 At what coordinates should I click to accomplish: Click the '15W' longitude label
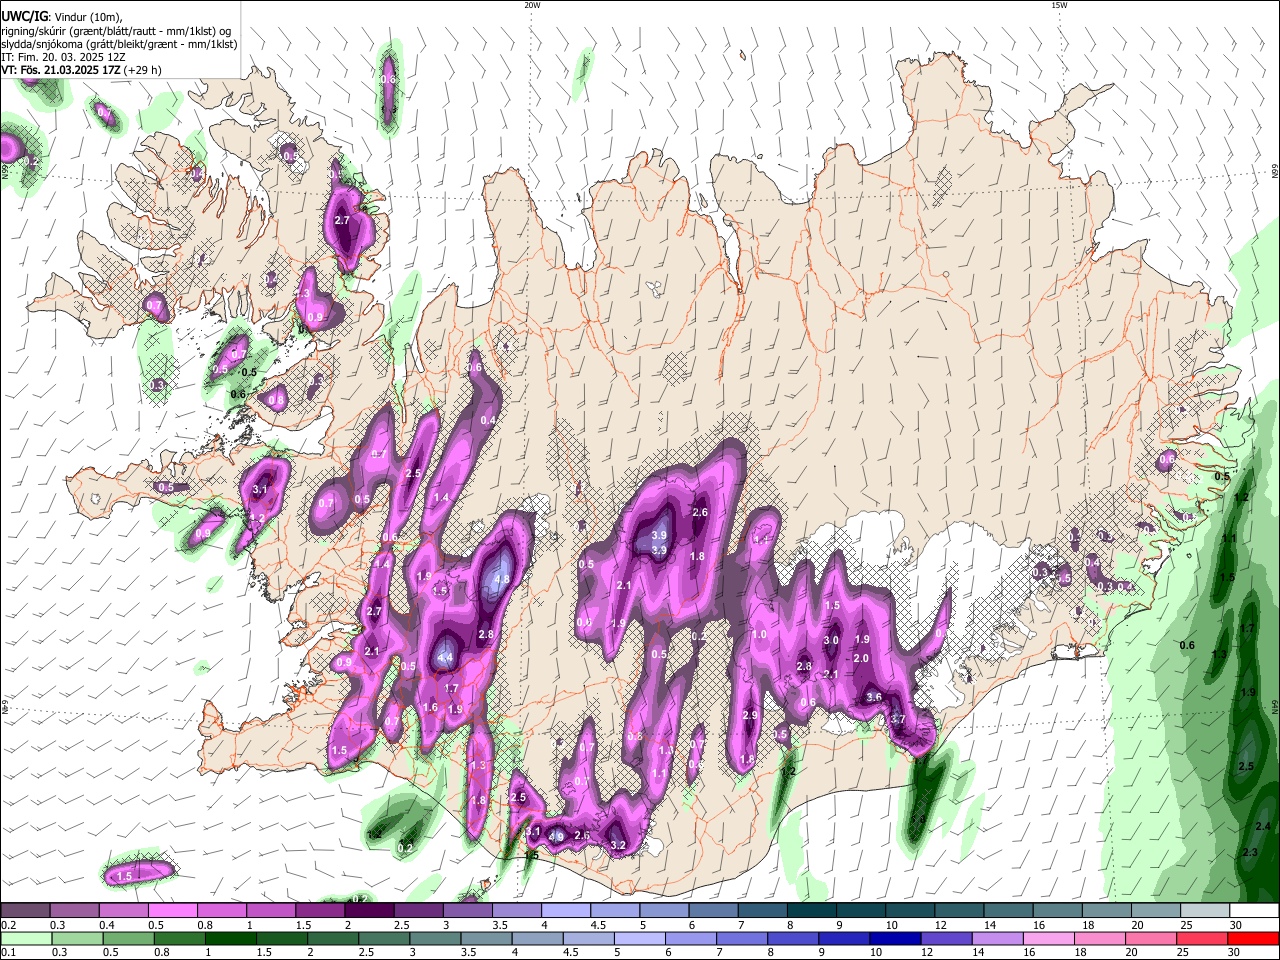coord(1059,5)
